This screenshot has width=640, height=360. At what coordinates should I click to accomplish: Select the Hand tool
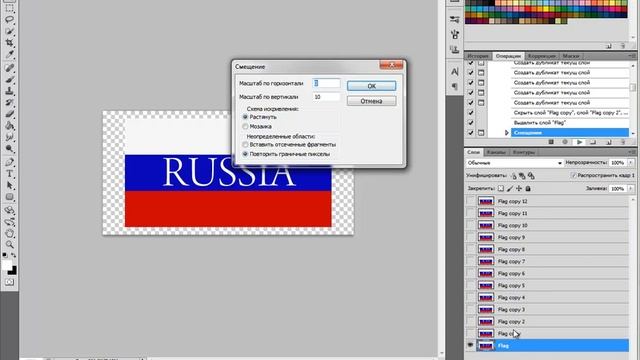point(9,233)
